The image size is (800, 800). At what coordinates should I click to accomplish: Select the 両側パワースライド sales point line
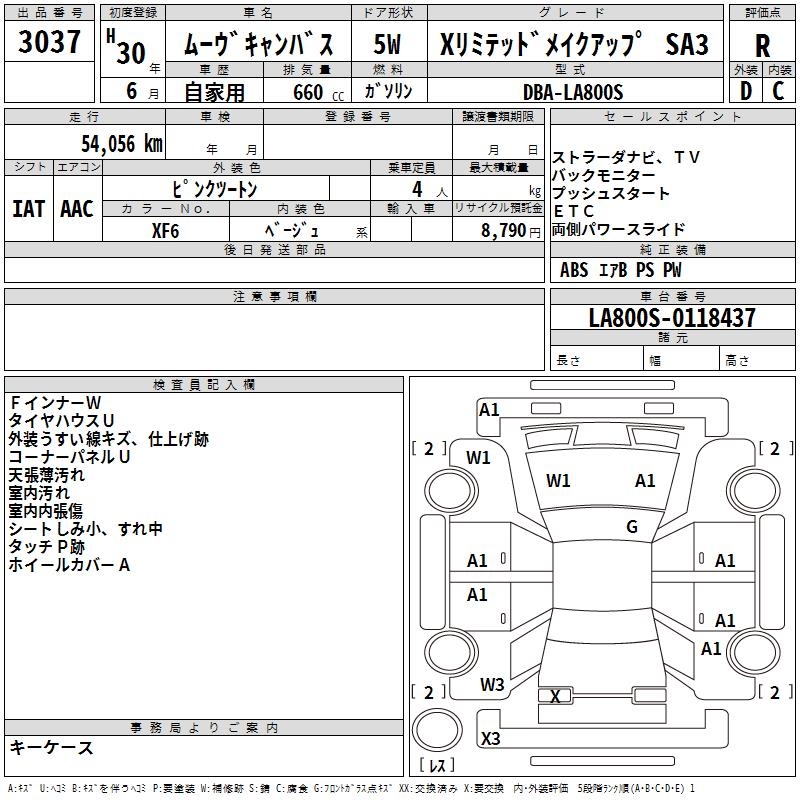tap(618, 229)
